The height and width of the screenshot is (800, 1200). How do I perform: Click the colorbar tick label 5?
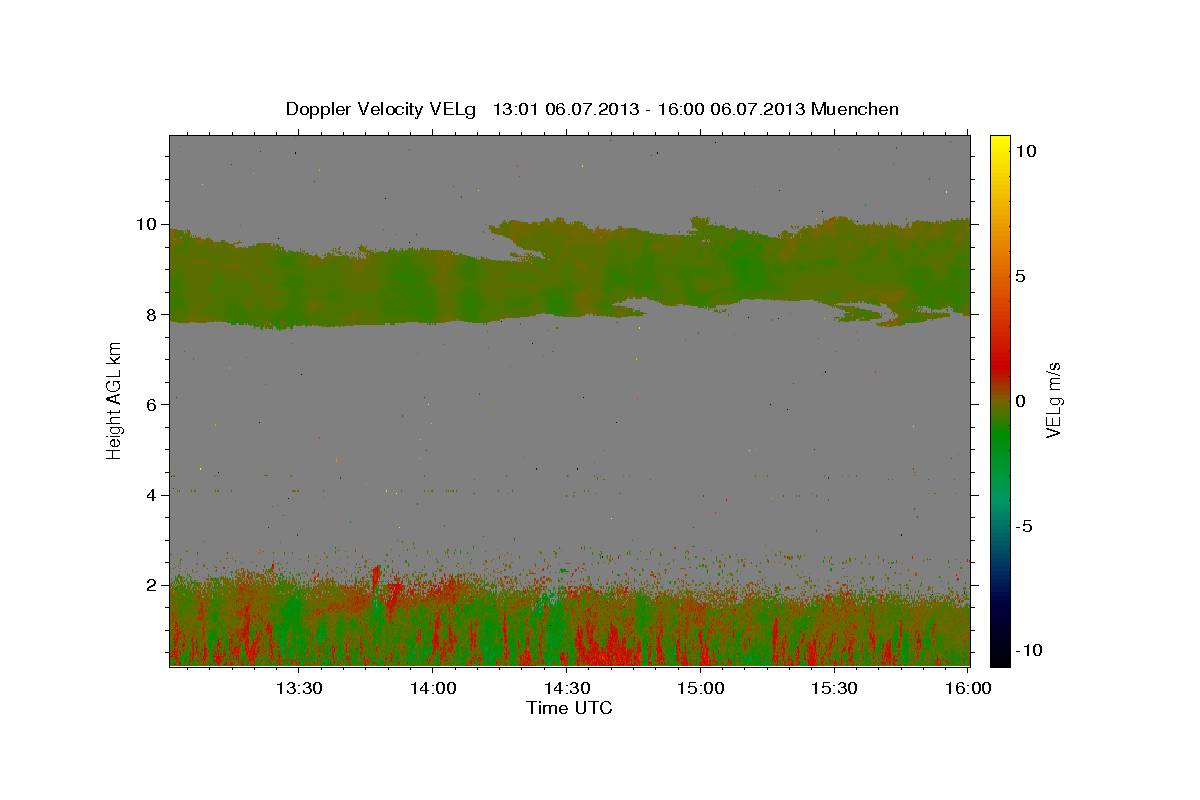click(x=1020, y=275)
